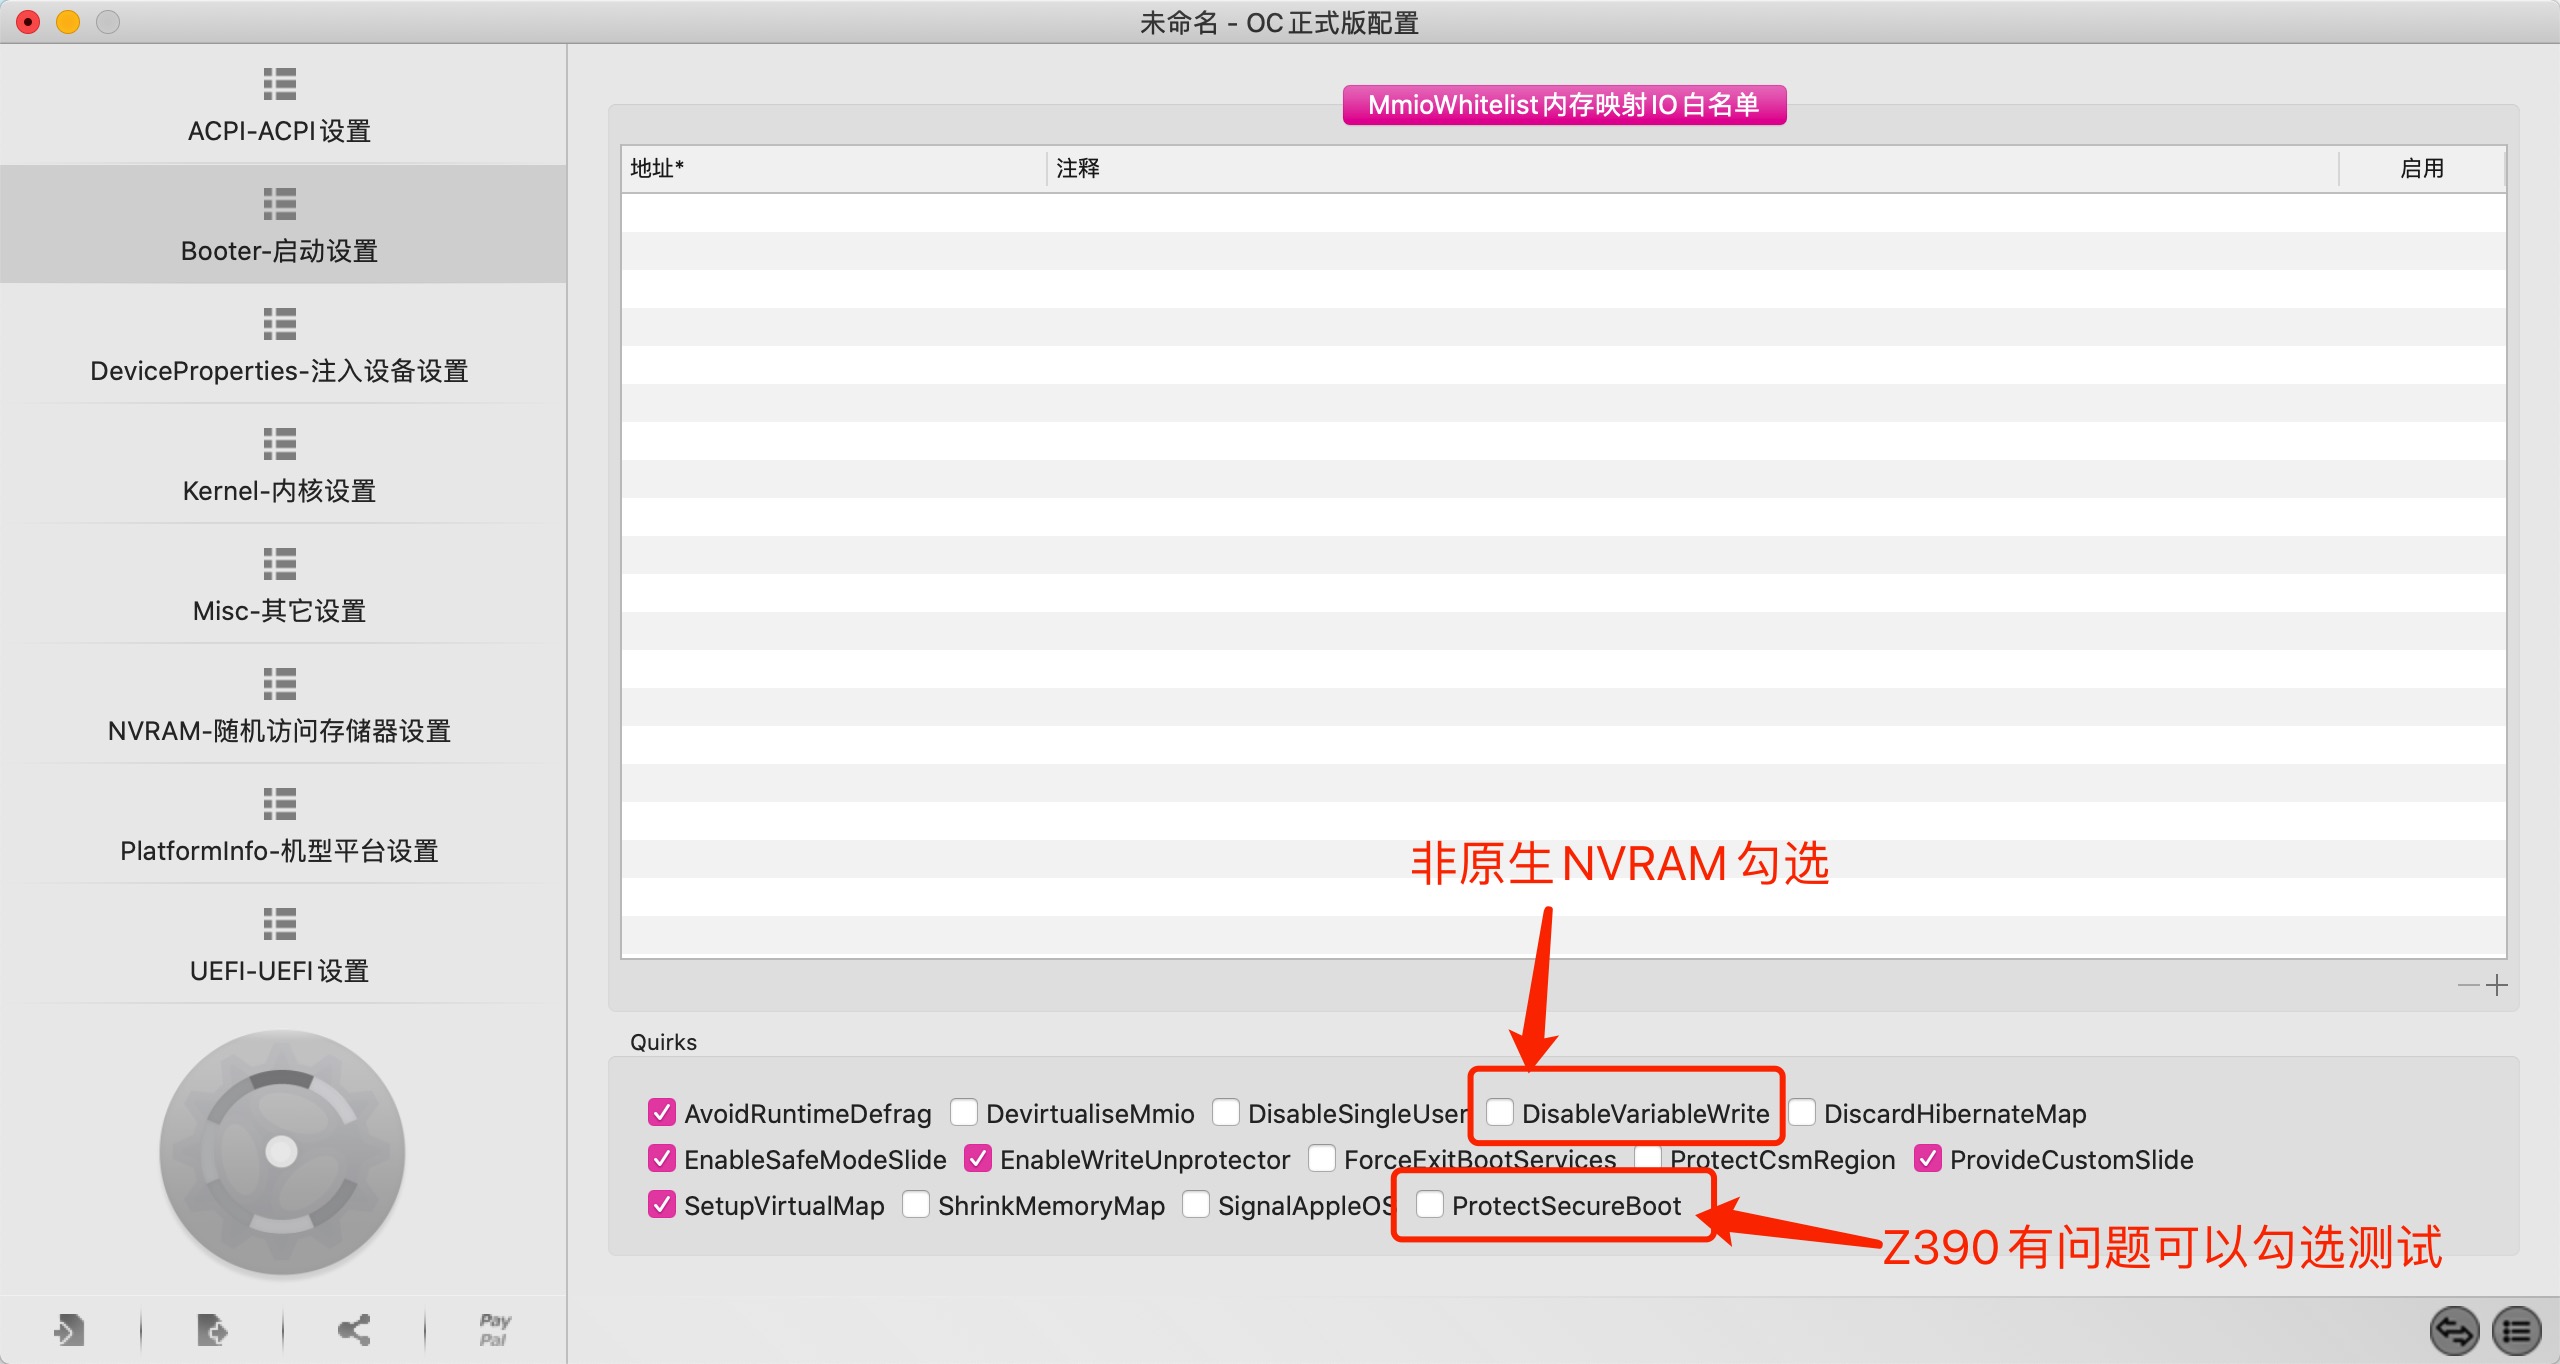Open PlatformInfo-机型平台设置 section icon
This screenshot has width=2560, height=1364.
coord(280,804)
